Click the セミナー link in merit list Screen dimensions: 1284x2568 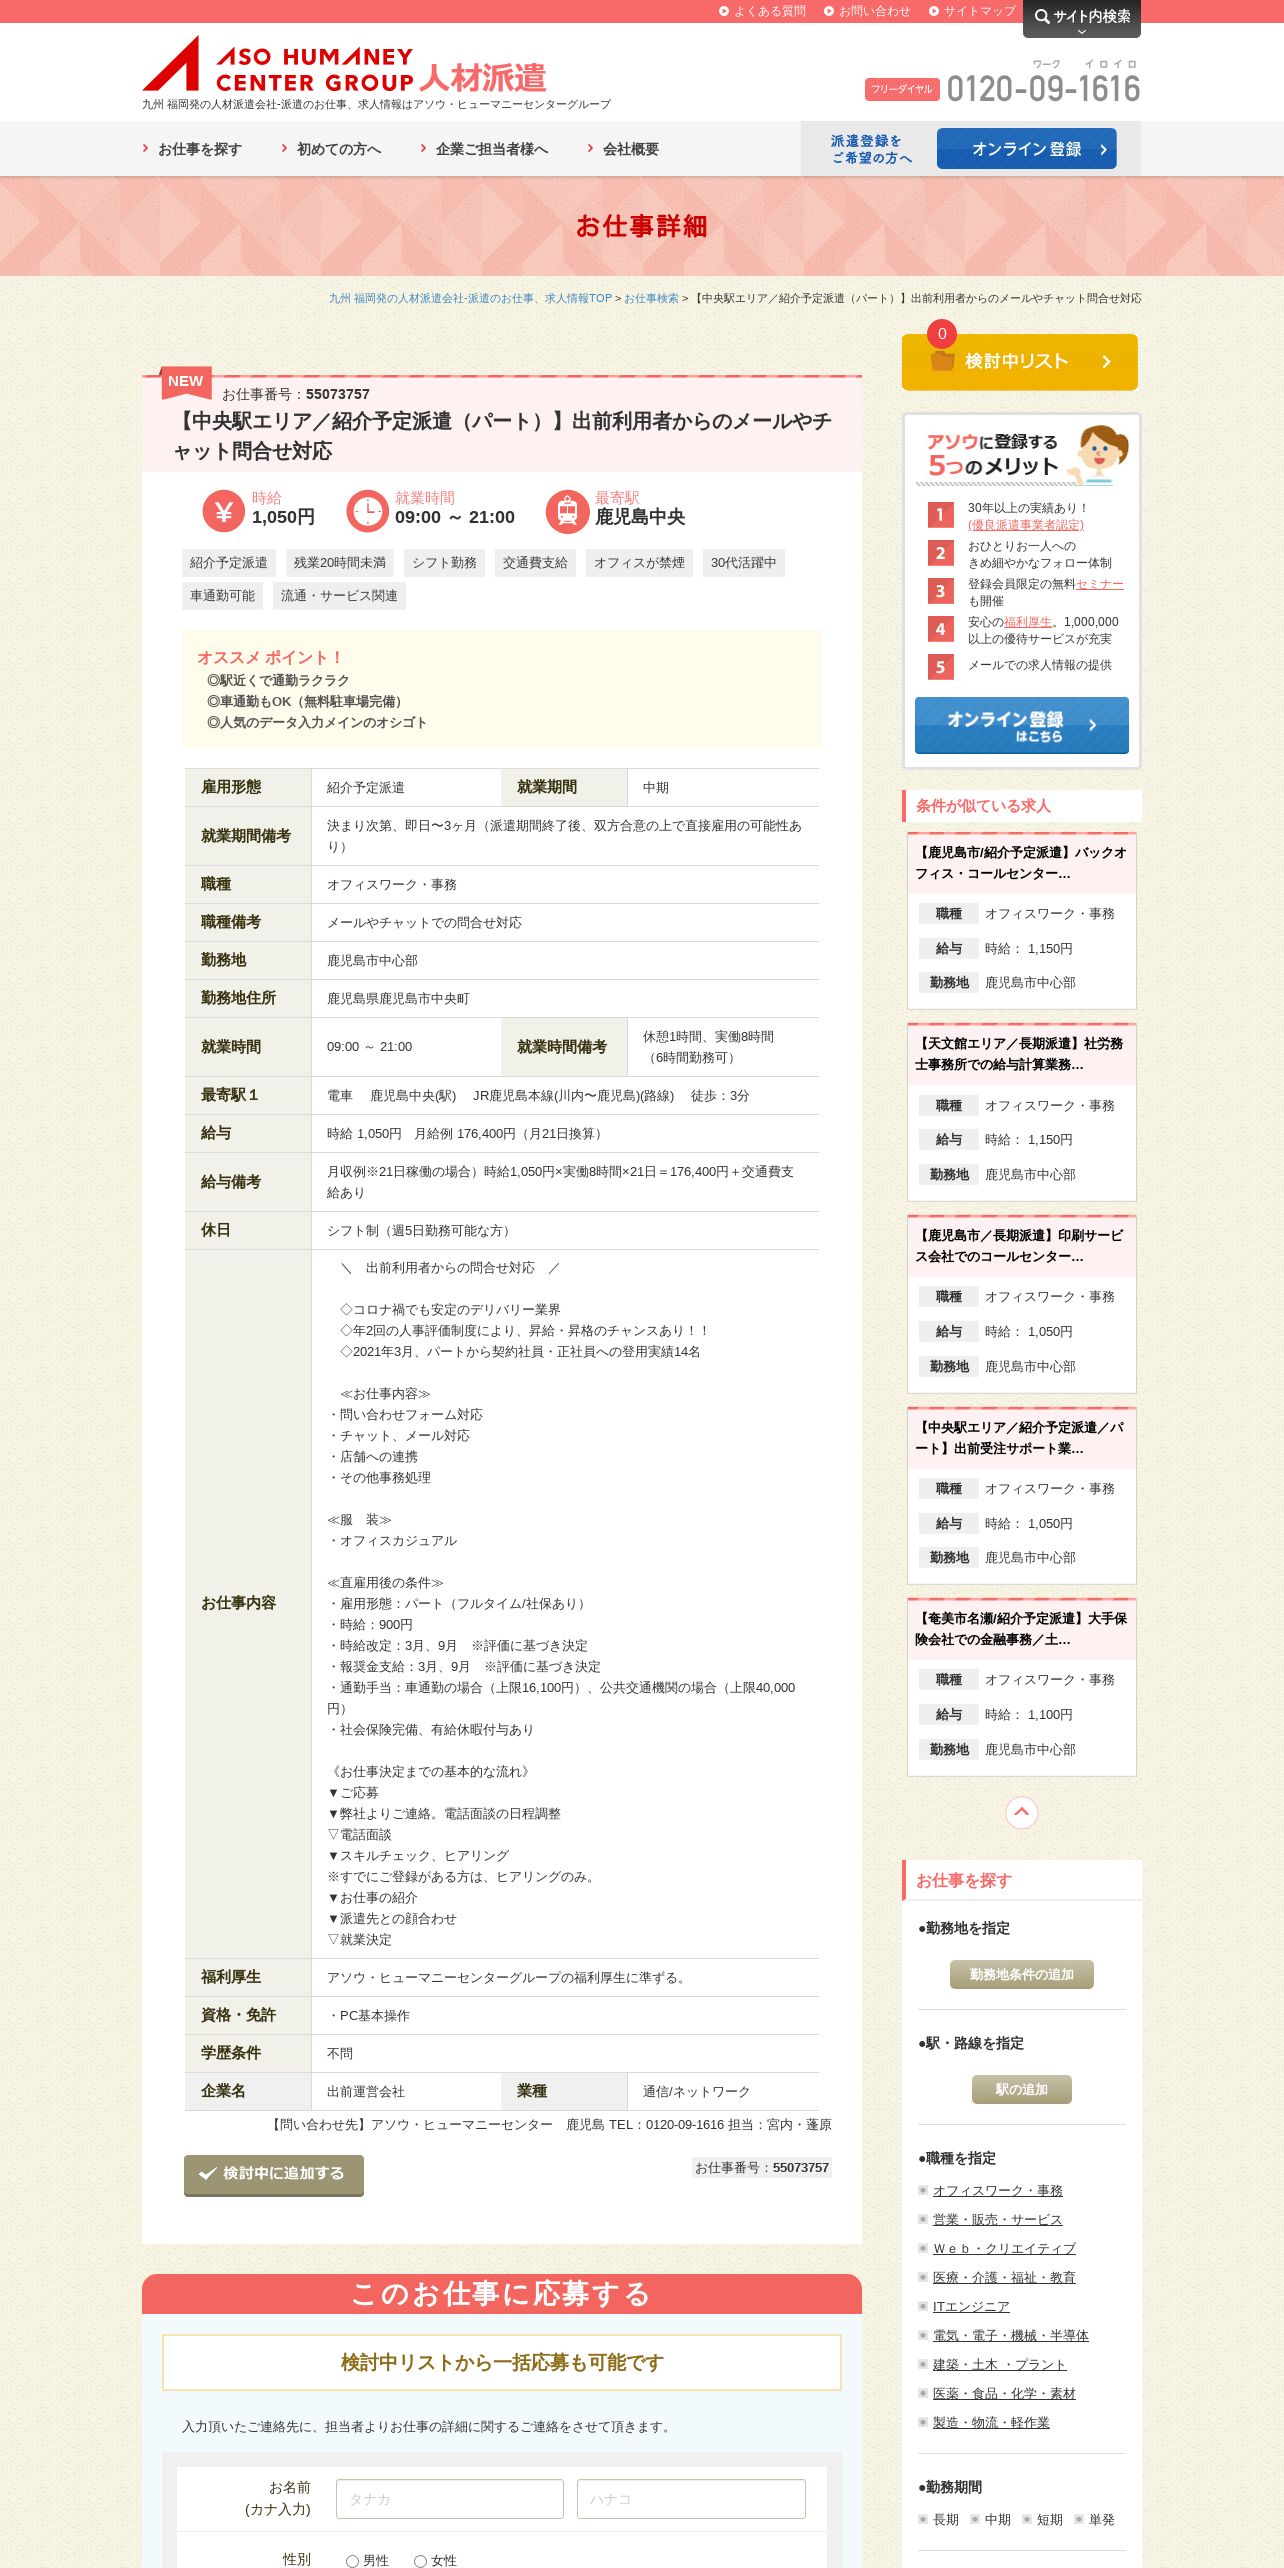point(1100,584)
